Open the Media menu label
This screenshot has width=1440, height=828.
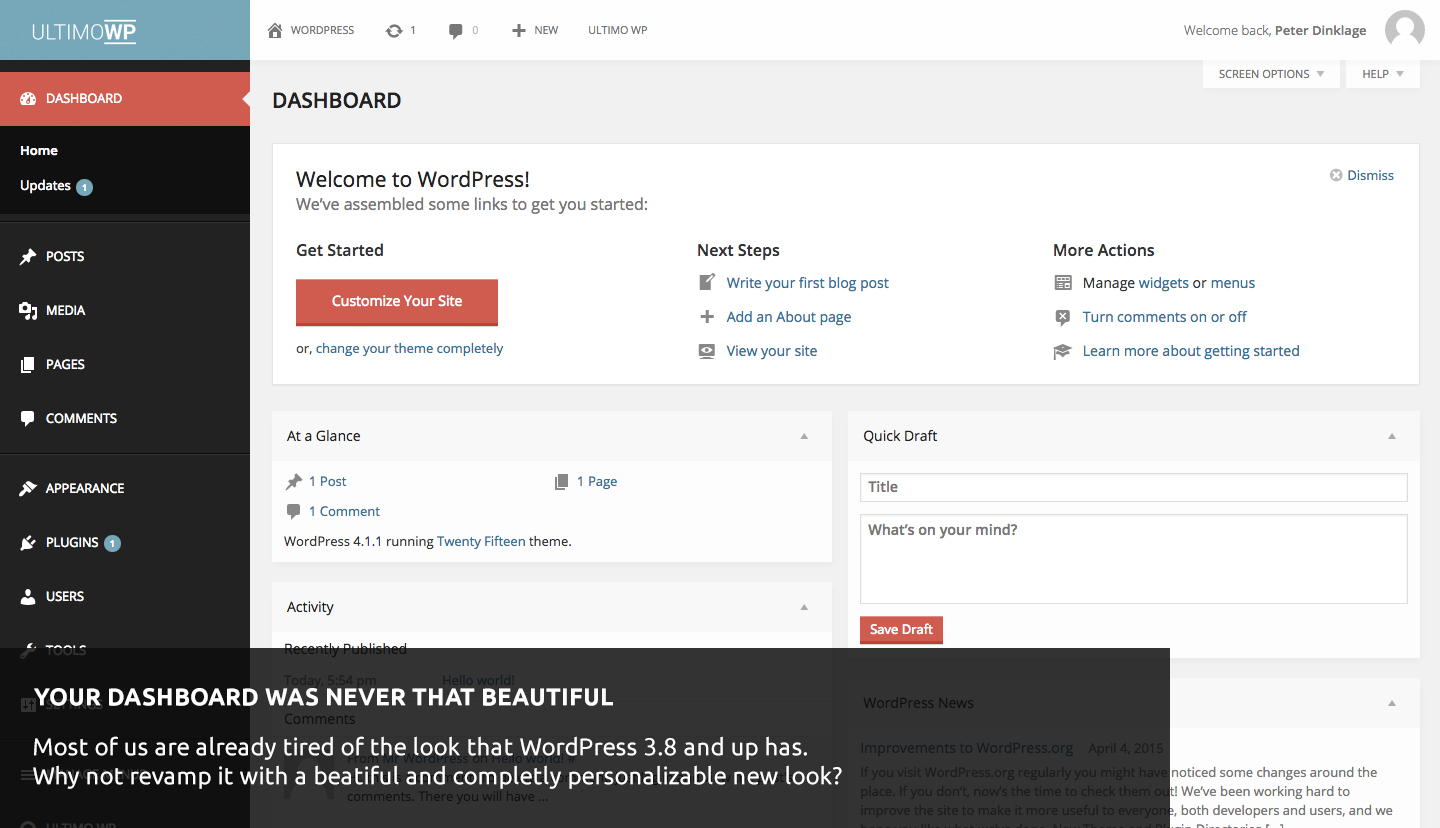point(65,311)
